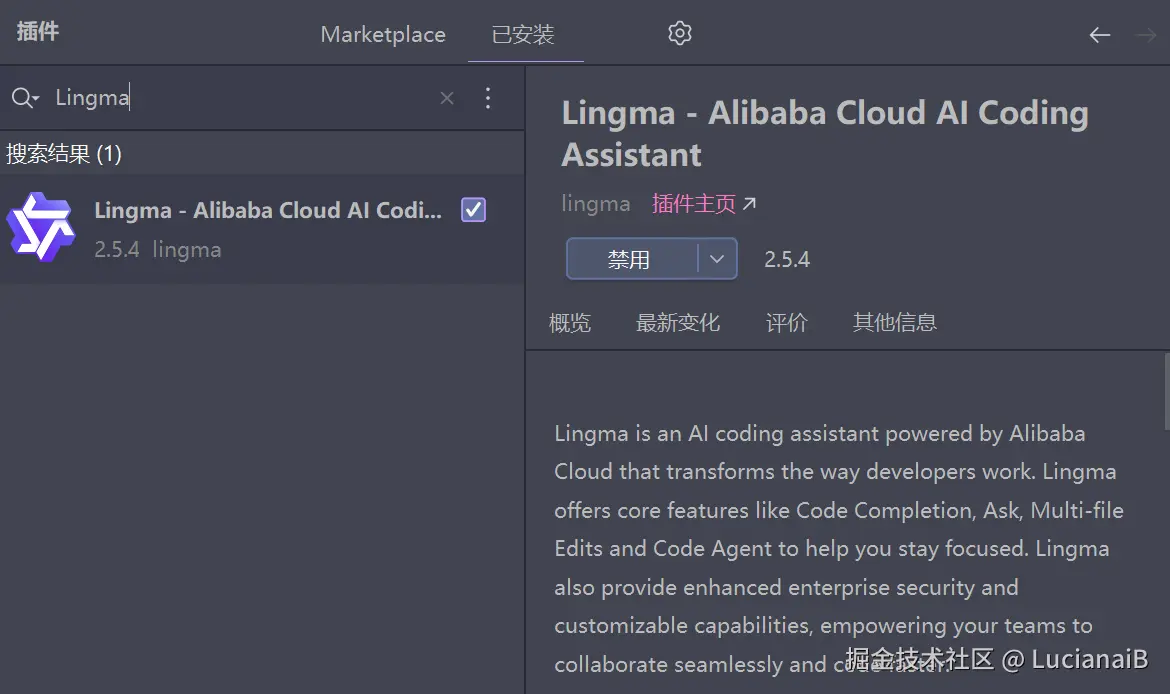The width and height of the screenshot is (1170, 694).
Task: Expand the 禁用 button dropdown arrow
Action: click(x=717, y=259)
